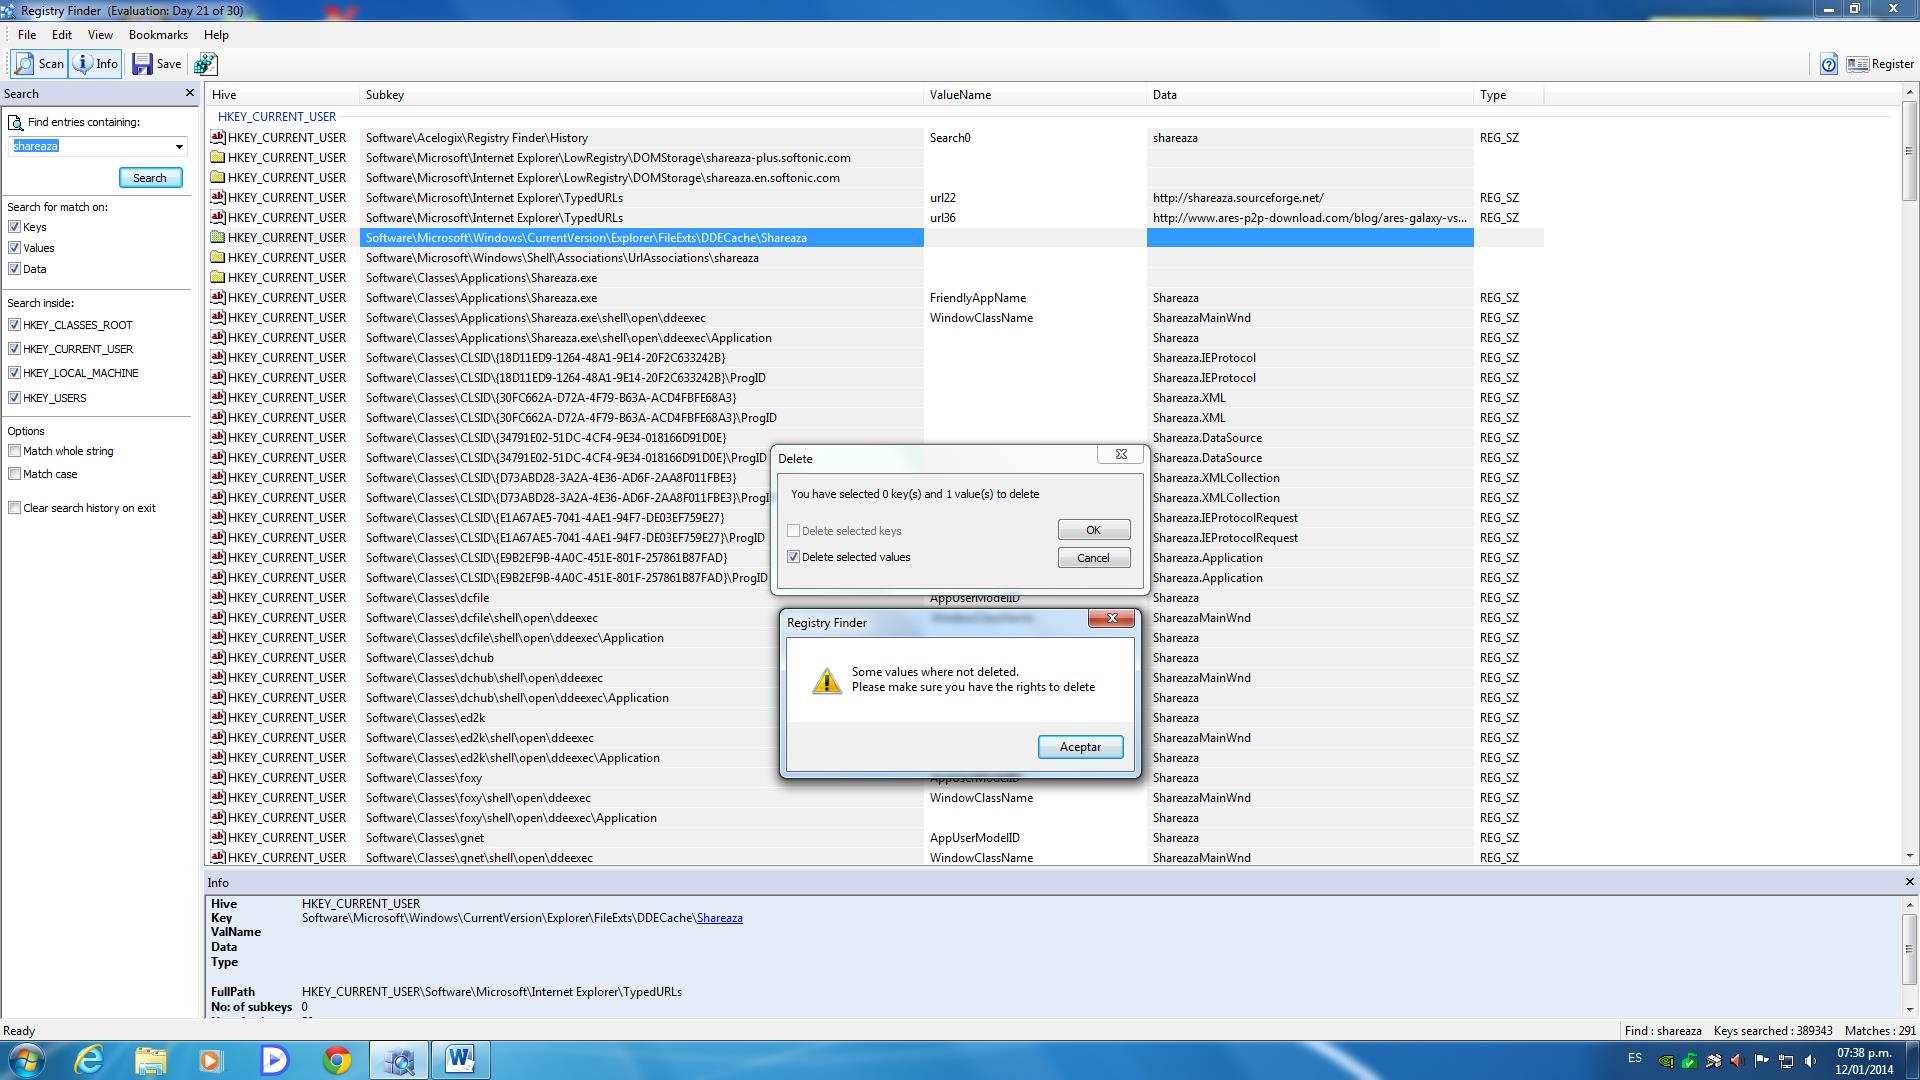Screen dimensions: 1920x1080
Task: Click the Search button to find entries
Action: pos(149,177)
